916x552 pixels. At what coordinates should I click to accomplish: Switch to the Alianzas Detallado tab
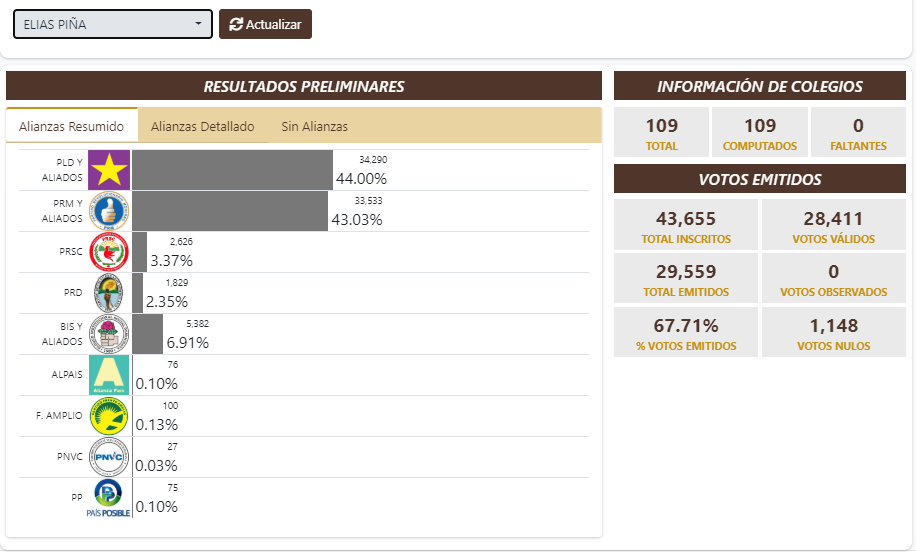[x=203, y=126]
